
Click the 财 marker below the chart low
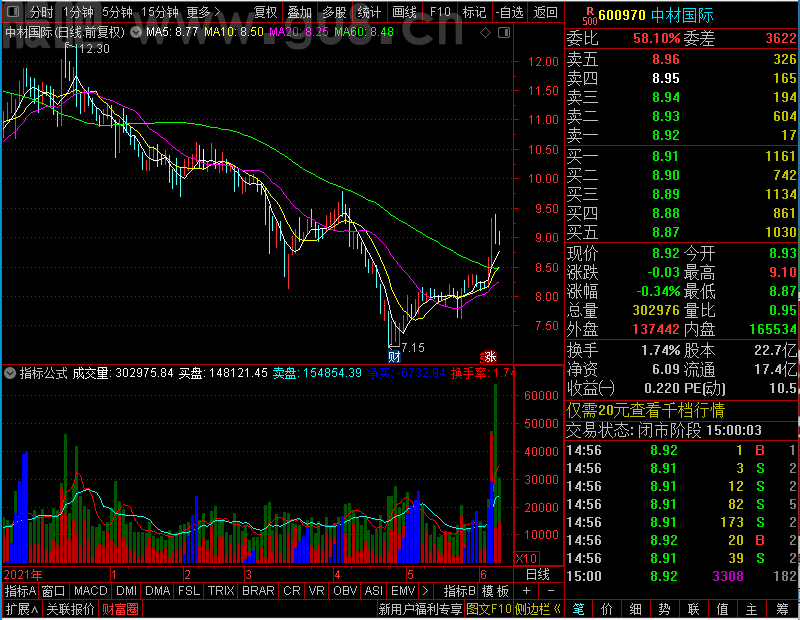[x=394, y=355]
